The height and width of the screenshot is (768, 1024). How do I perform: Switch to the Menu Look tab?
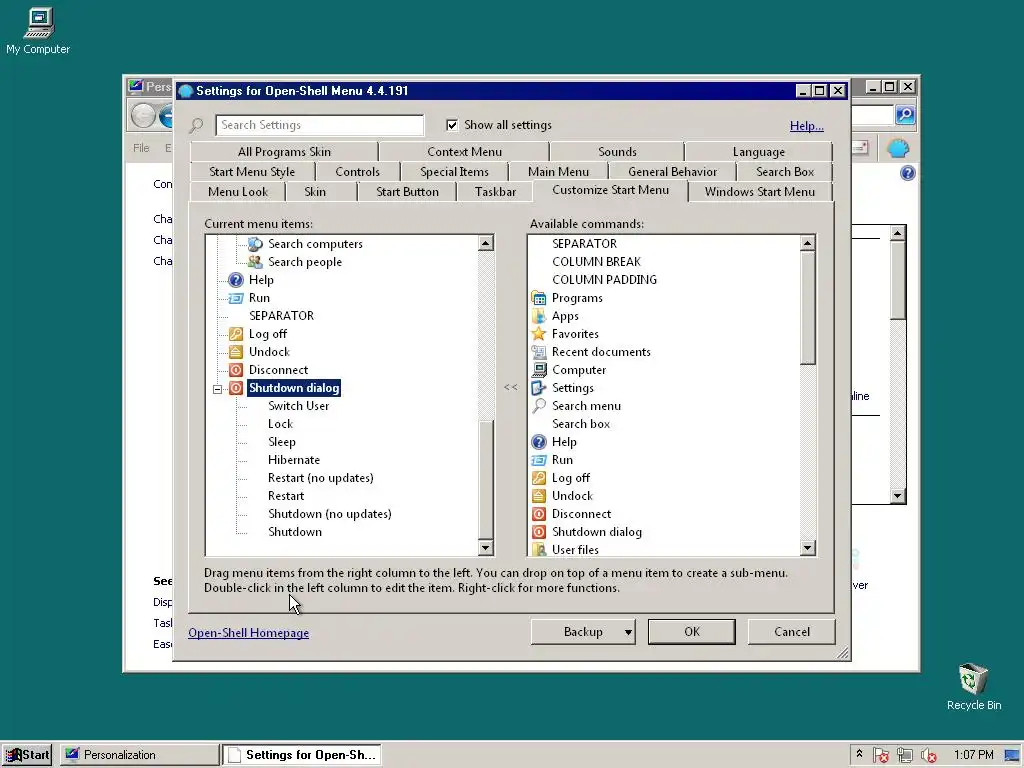(x=238, y=192)
